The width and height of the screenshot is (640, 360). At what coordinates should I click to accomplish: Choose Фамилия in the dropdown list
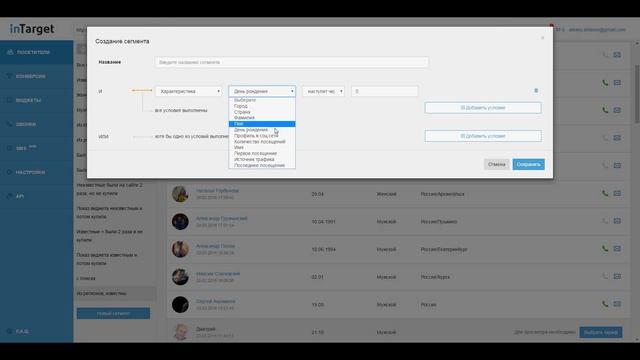[262, 118]
